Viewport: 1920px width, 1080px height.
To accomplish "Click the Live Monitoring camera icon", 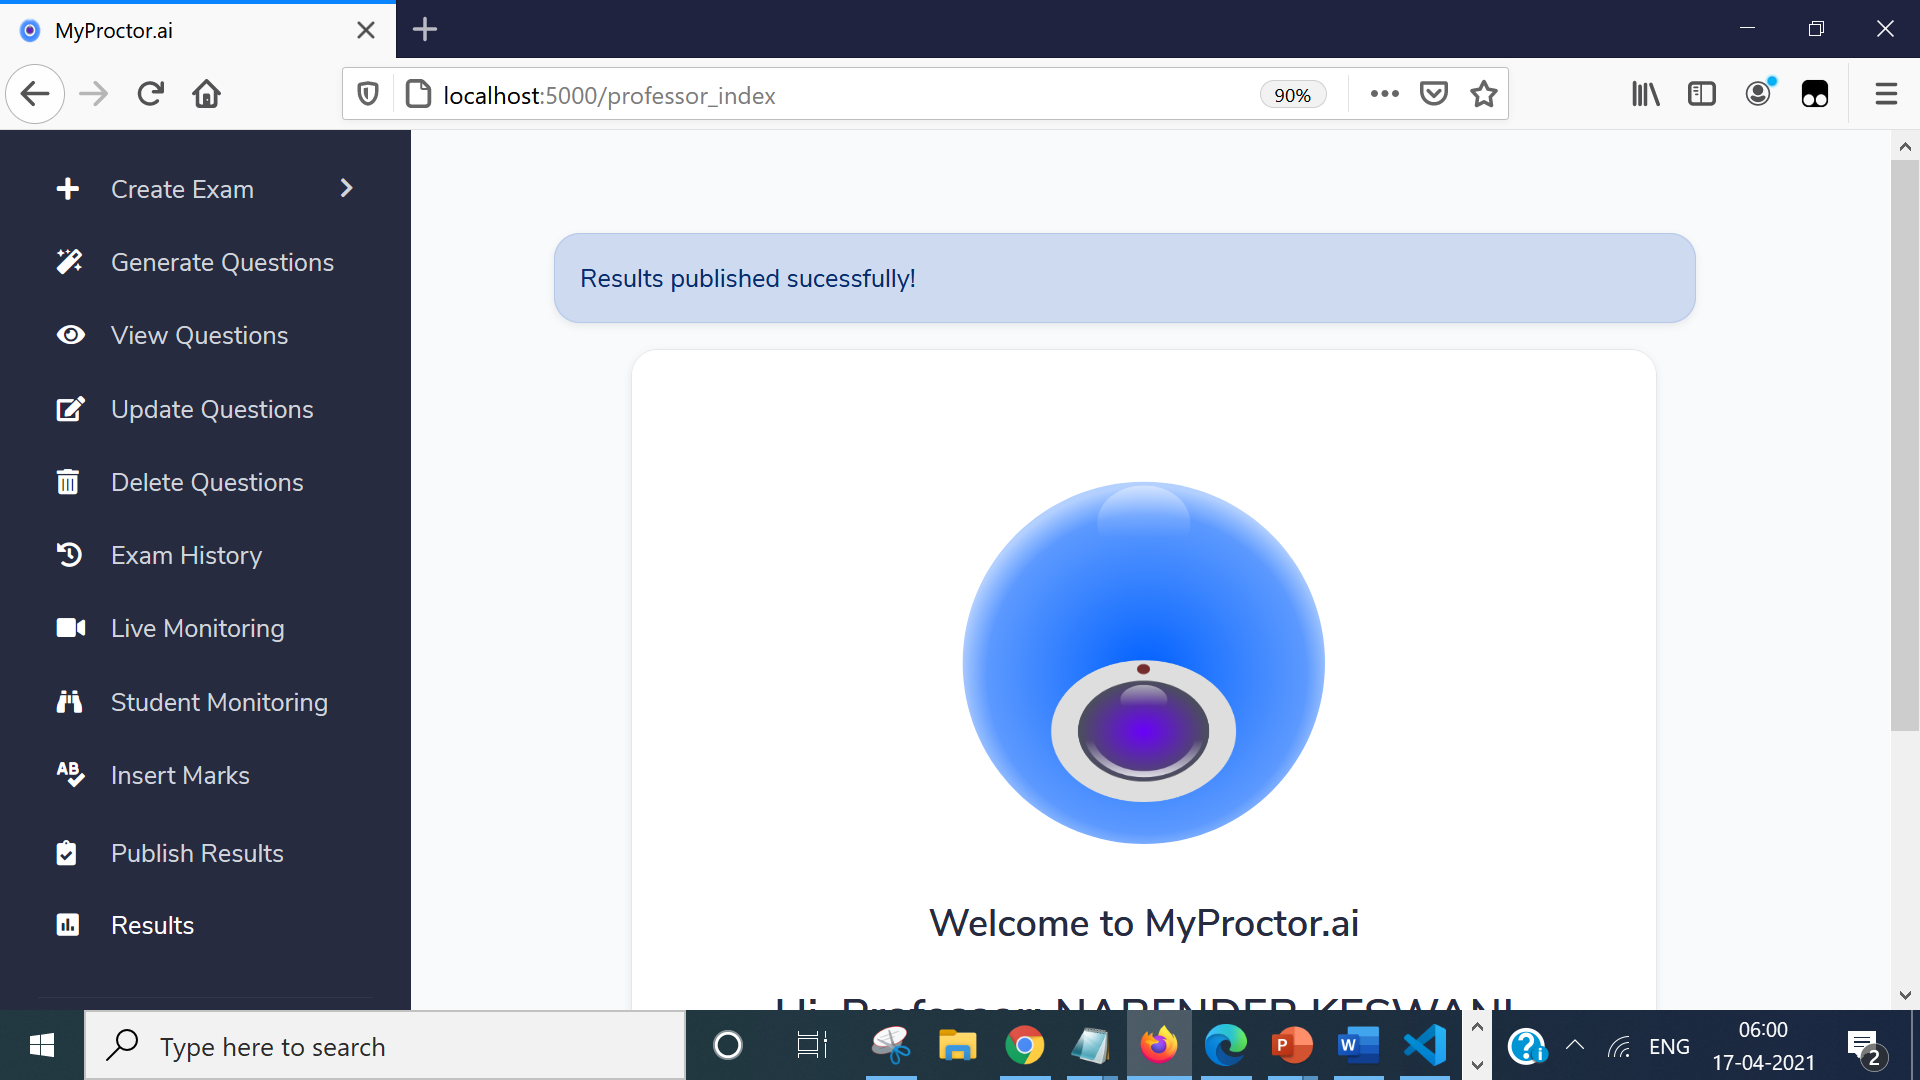I will pos(70,628).
